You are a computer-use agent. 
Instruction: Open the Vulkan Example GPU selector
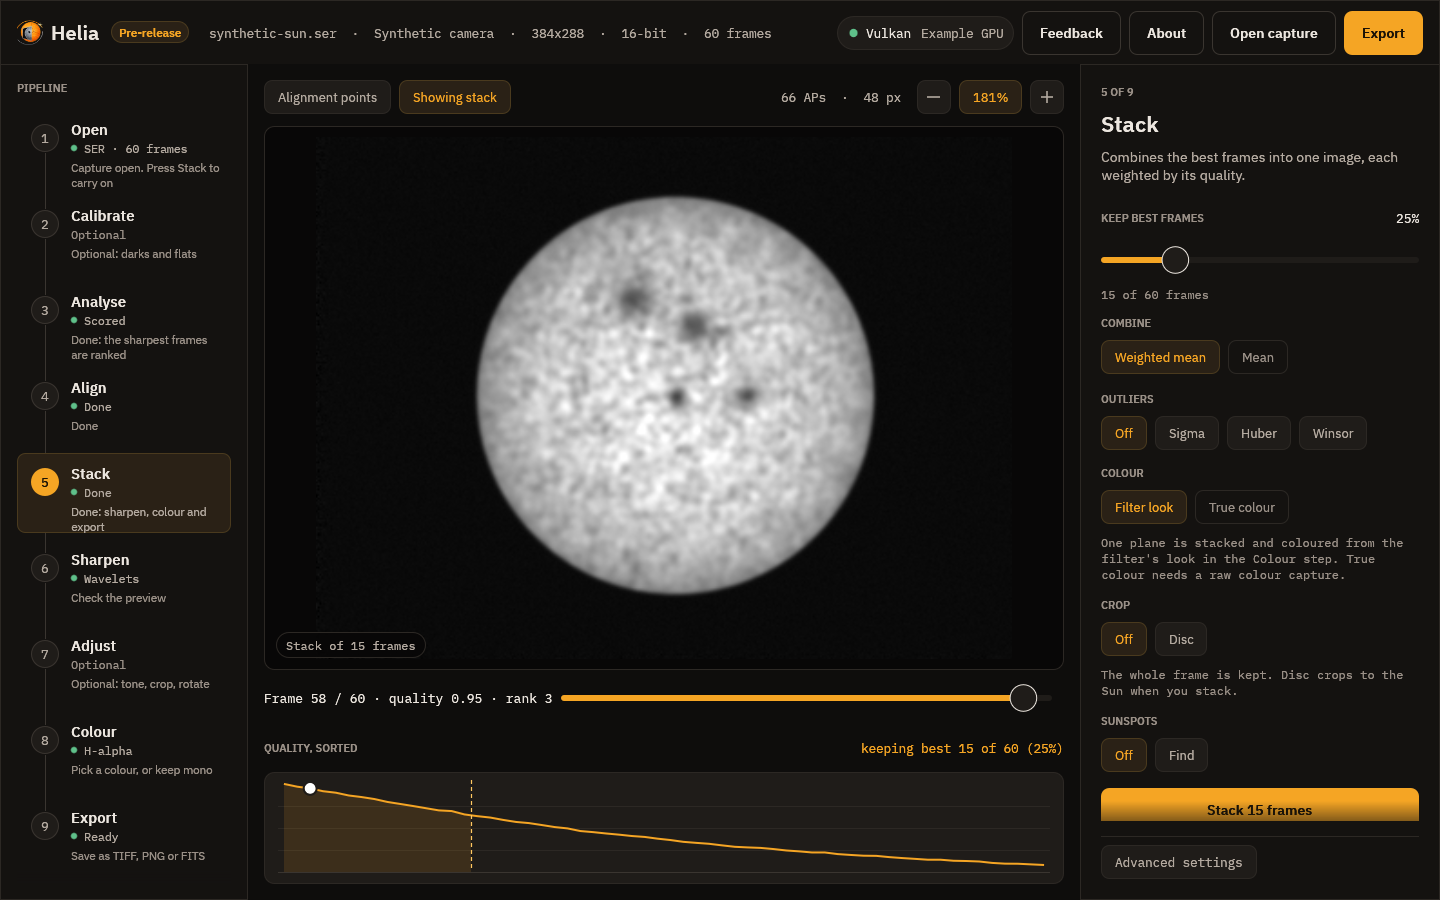(925, 33)
